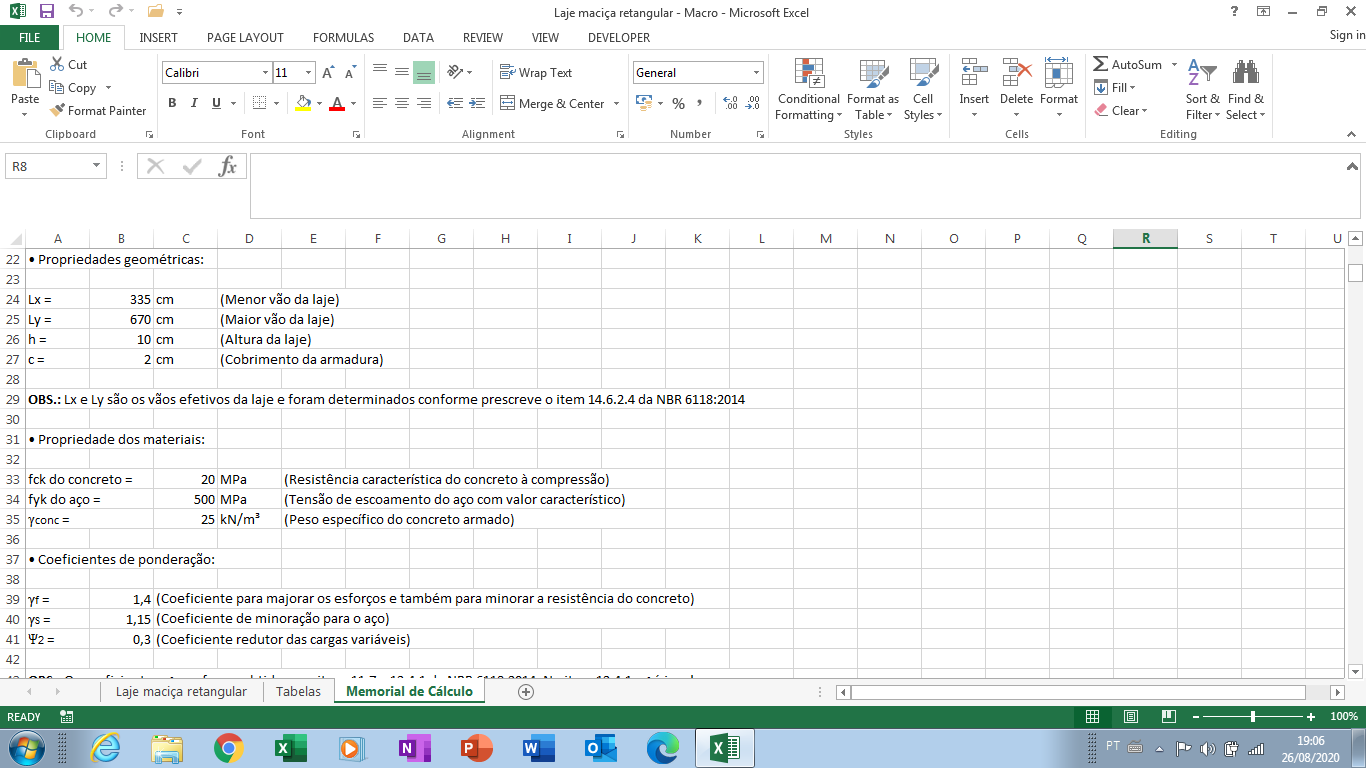Open the font size 11 dropdown
This screenshot has height=768, width=1366.
309,73
